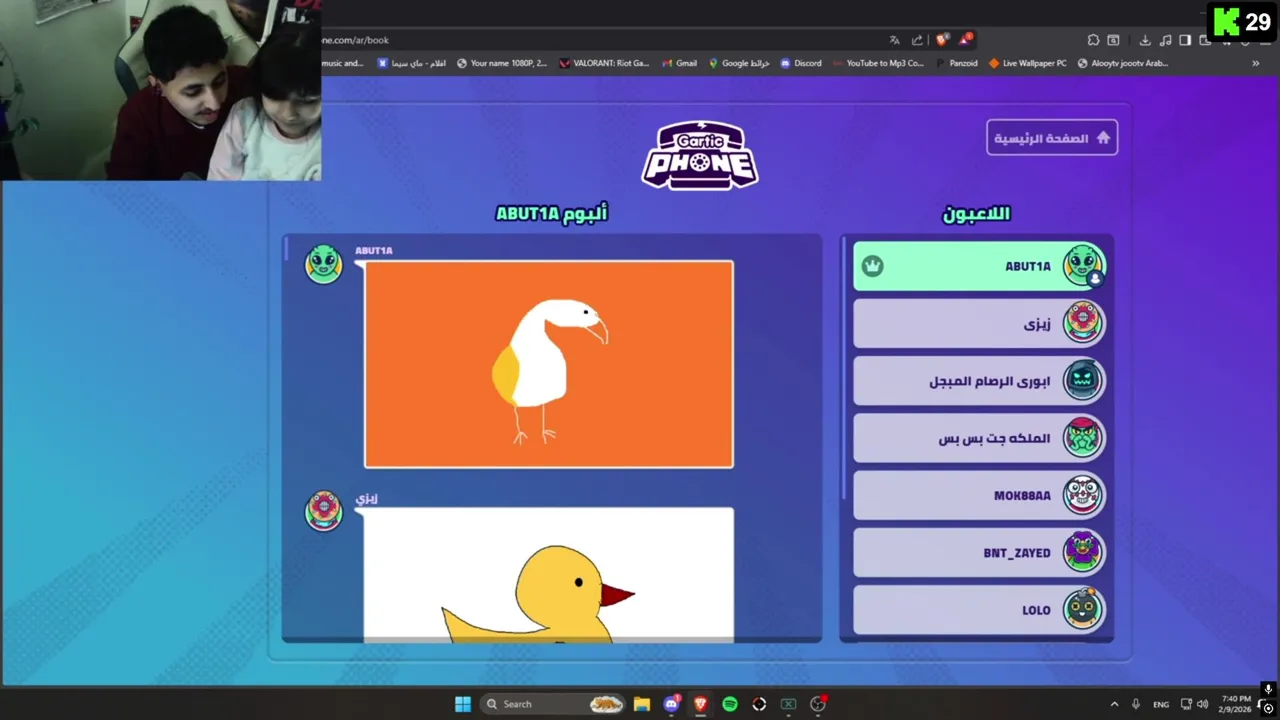The image size is (1280, 720).
Task: Open File Explorer from taskbar
Action: [642, 704]
